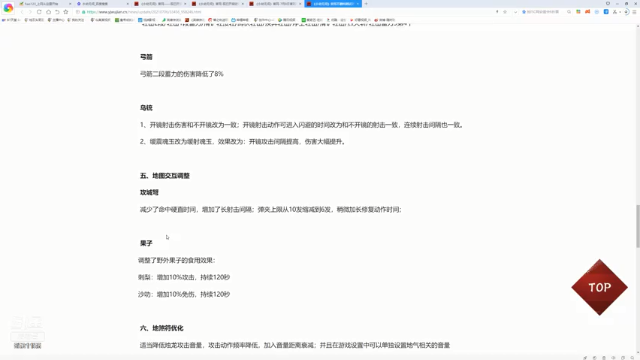Click the status bar zoom icon
This screenshot has height=360, width=640.
[x=632, y=358]
